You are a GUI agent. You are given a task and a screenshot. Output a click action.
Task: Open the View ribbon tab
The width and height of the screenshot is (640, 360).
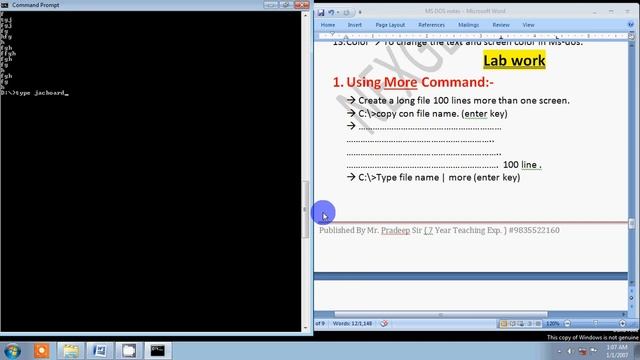coord(528,25)
